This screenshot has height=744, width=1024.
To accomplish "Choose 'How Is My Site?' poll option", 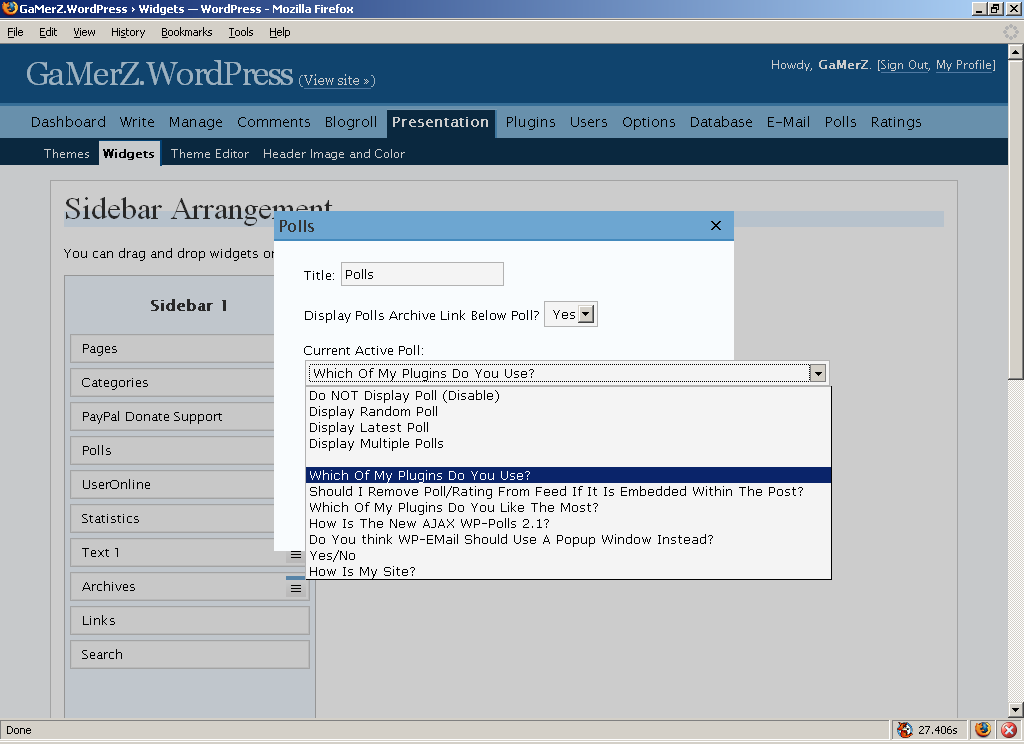I will tap(362, 572).
